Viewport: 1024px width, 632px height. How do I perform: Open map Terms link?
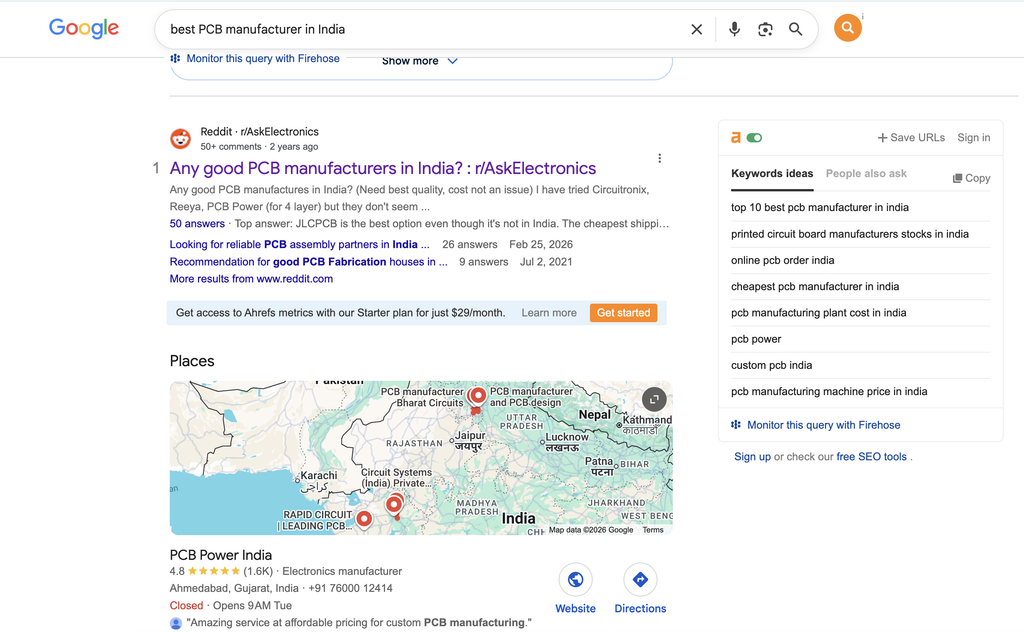click(x=652, y=530)
